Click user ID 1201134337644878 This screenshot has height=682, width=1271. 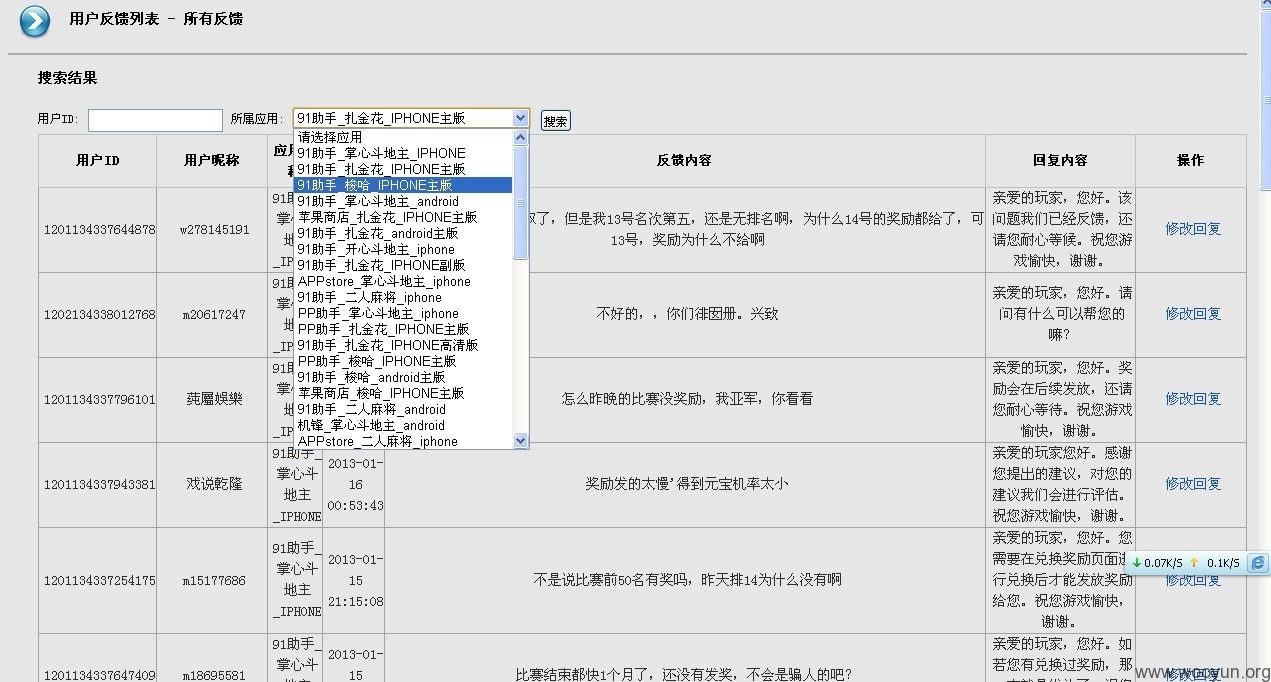[x=99, y=230]
